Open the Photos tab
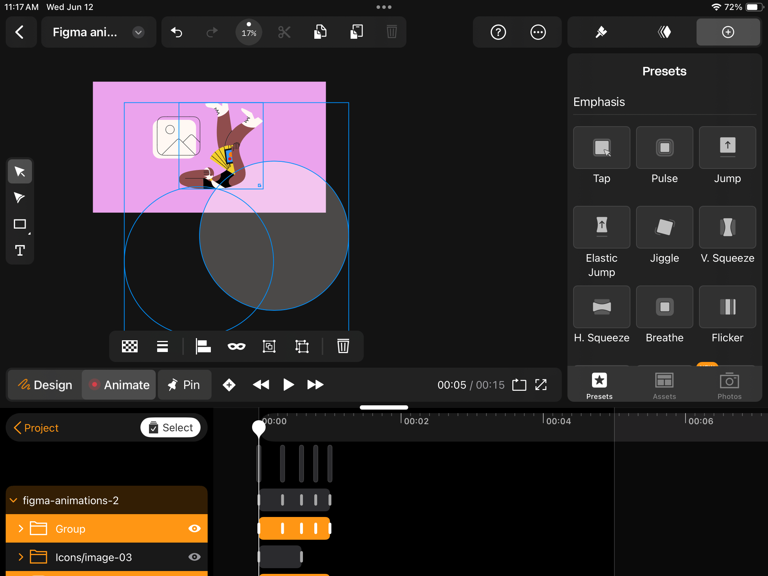Screen dimensions: 768x576 pyautogui.click(x=729, y=385)
